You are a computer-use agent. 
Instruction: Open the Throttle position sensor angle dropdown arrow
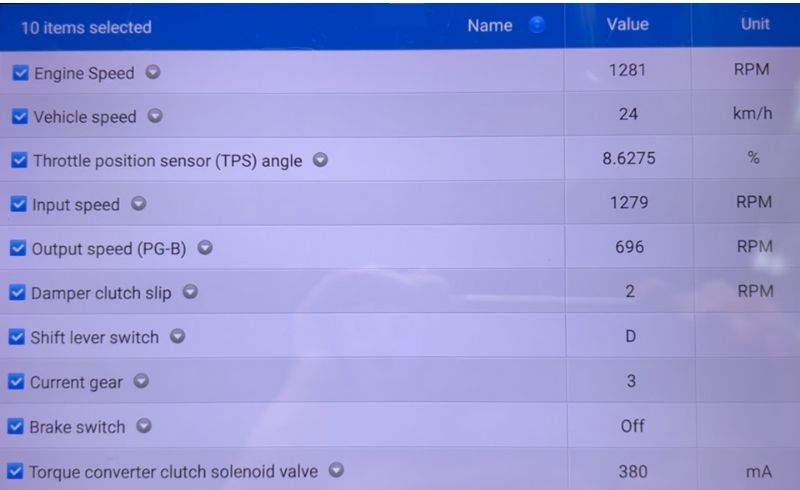(320, 160)
